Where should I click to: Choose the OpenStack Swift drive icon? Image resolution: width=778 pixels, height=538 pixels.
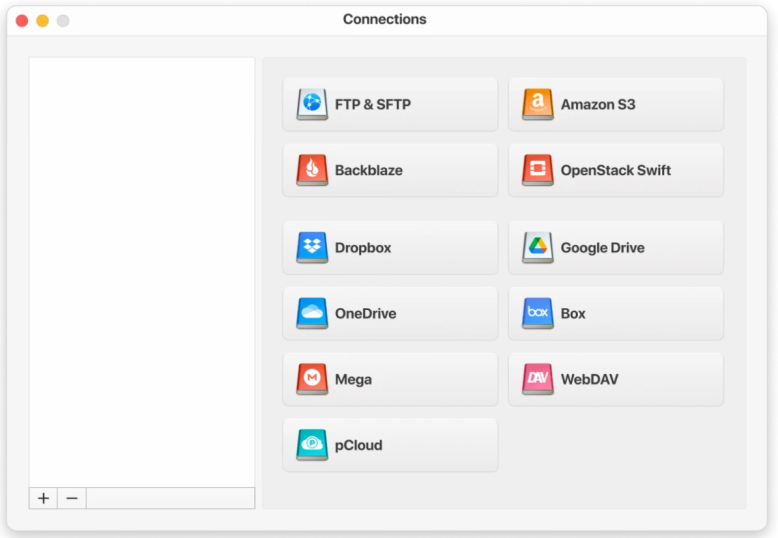point(538,170)
